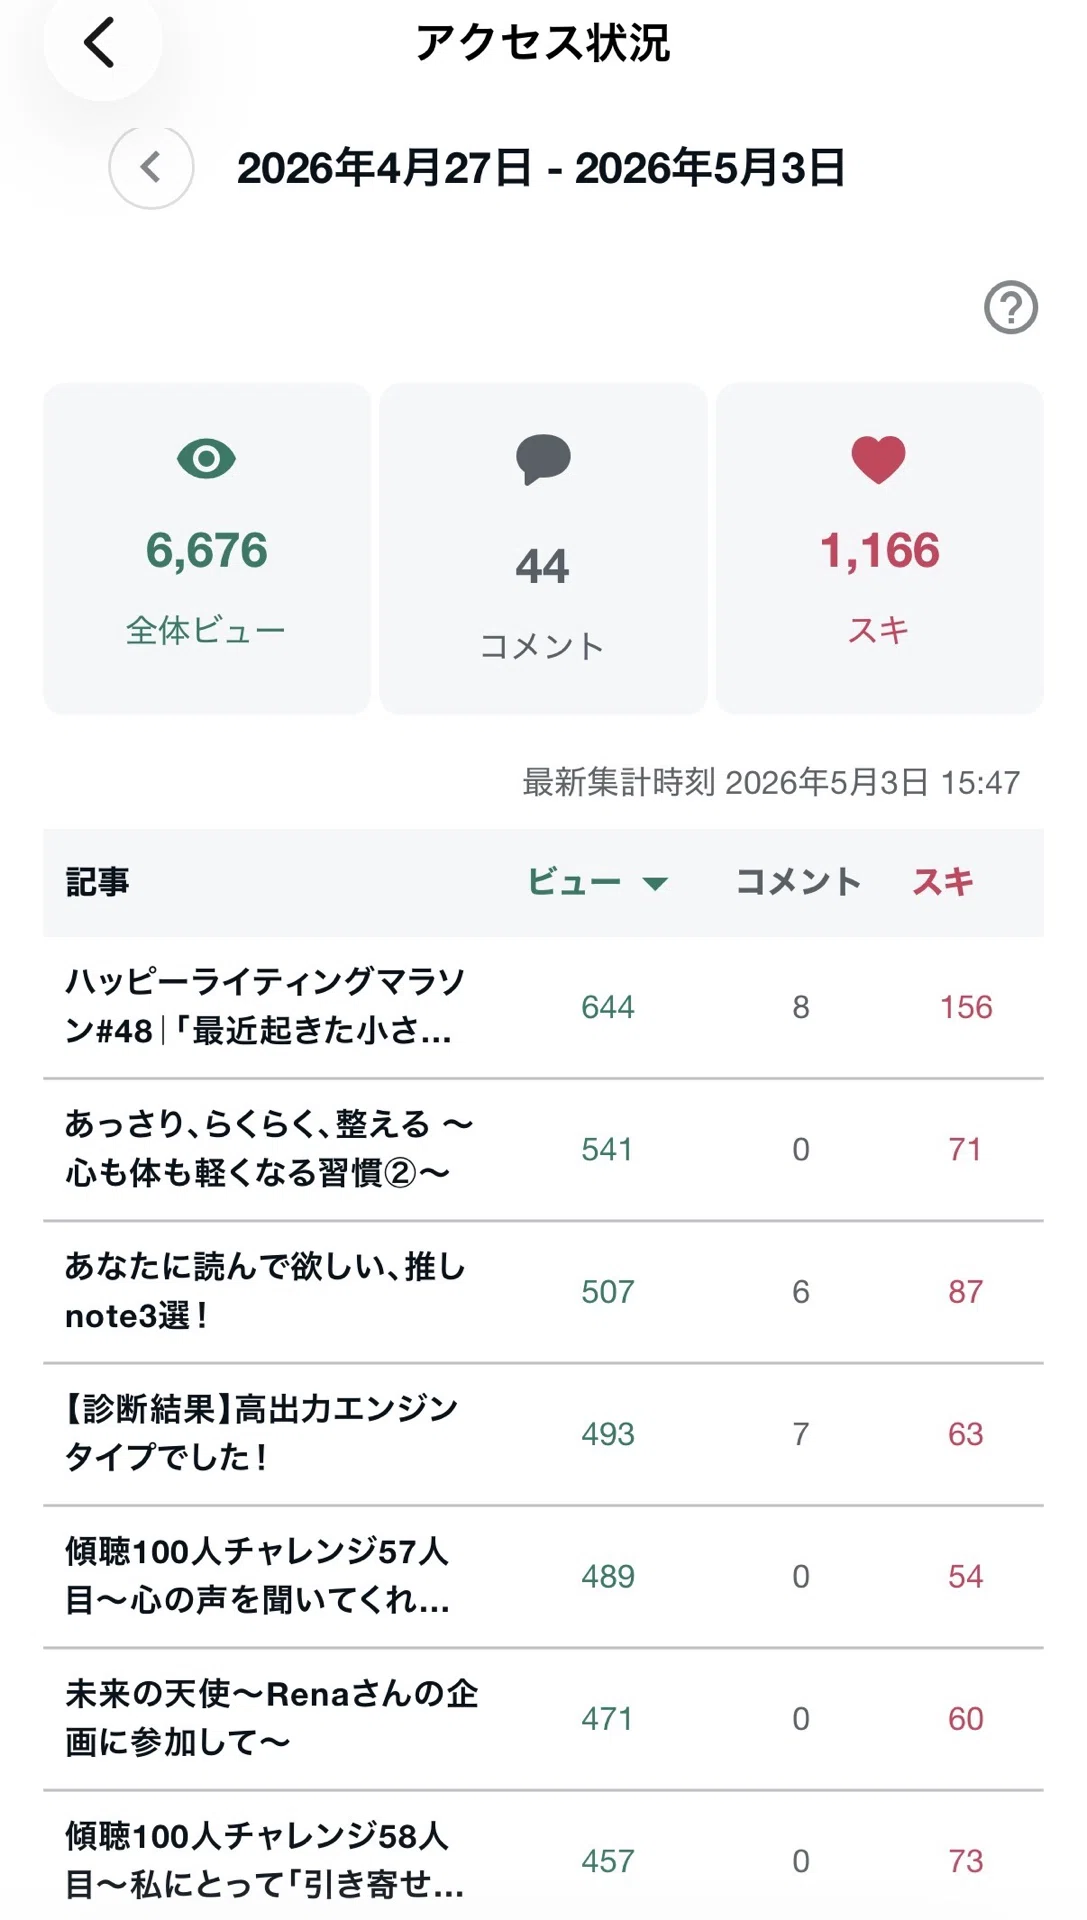Screen dimensions: 1087x1920
Task: Select the 44 コメント card
Action: tap(543, 548)
